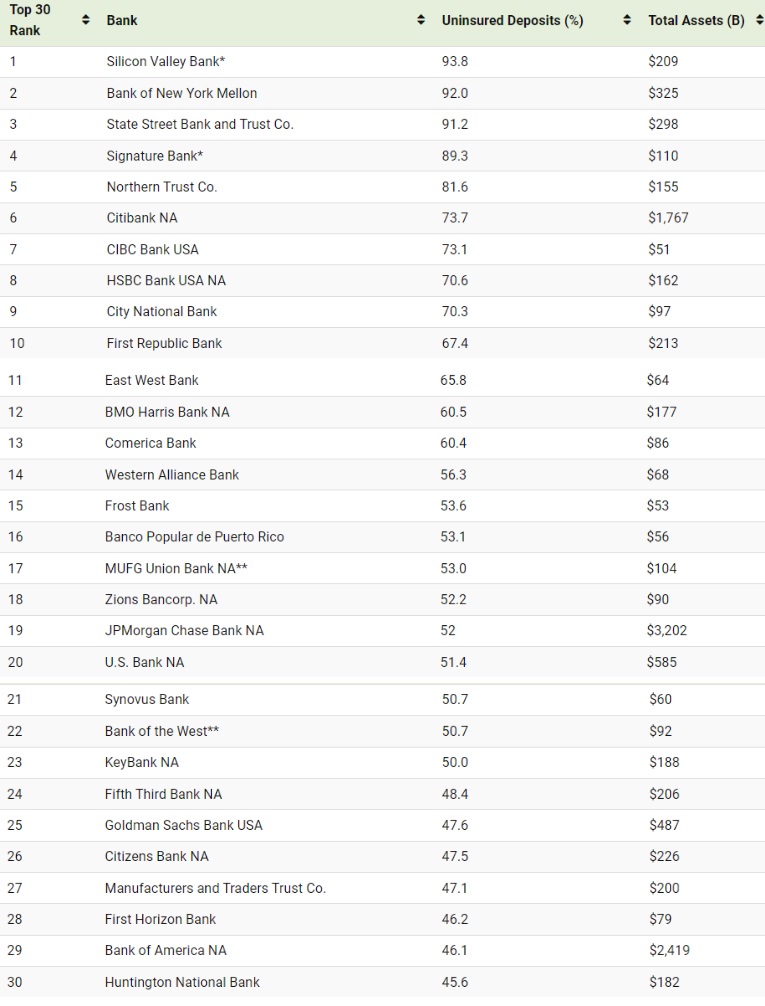The height and width of the screenshot is (1006, 765).
Task: Click sort arrows beside Total Assets
Action: (759, 20)
